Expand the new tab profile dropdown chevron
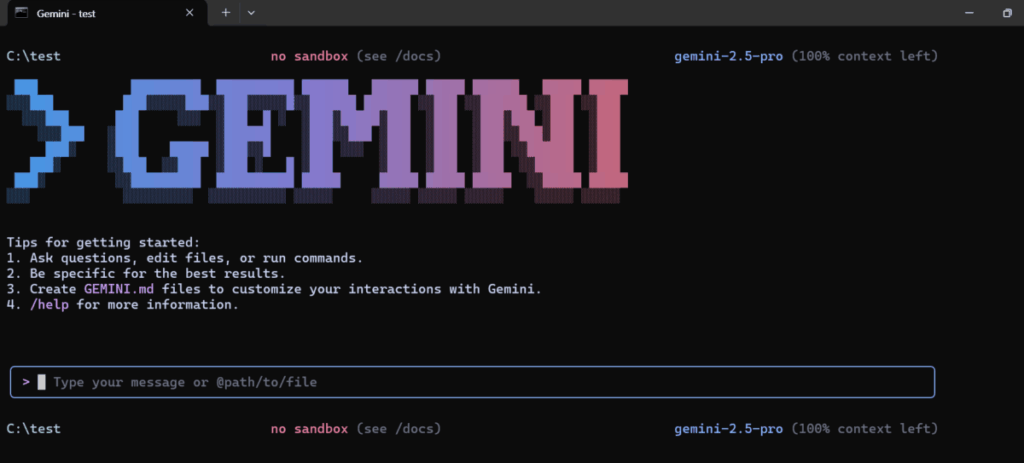The height and width of the screenshot is (463, 1024). pos(251,12)
